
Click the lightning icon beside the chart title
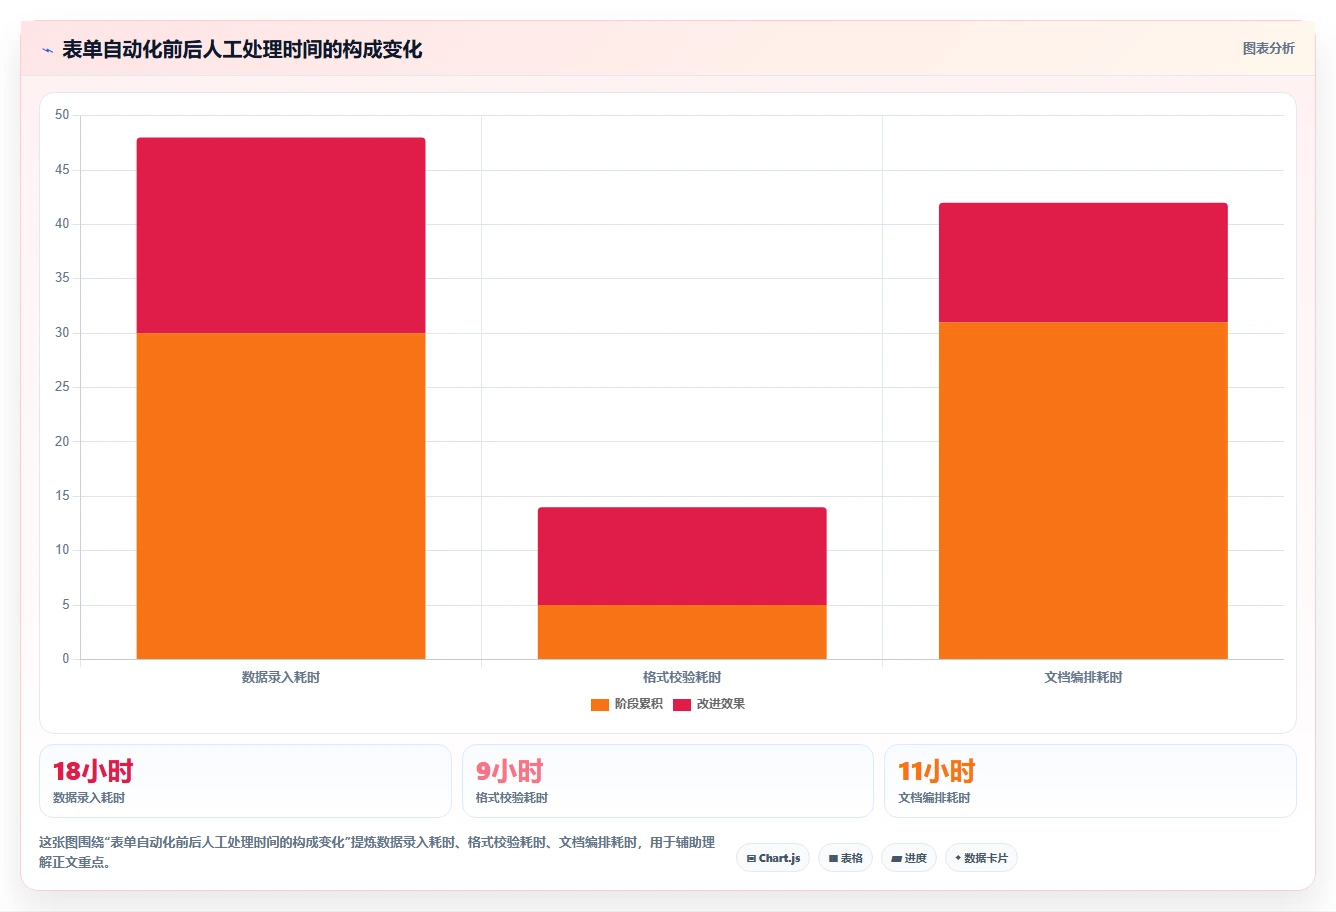pyautogui.click(x=47, y=50)
